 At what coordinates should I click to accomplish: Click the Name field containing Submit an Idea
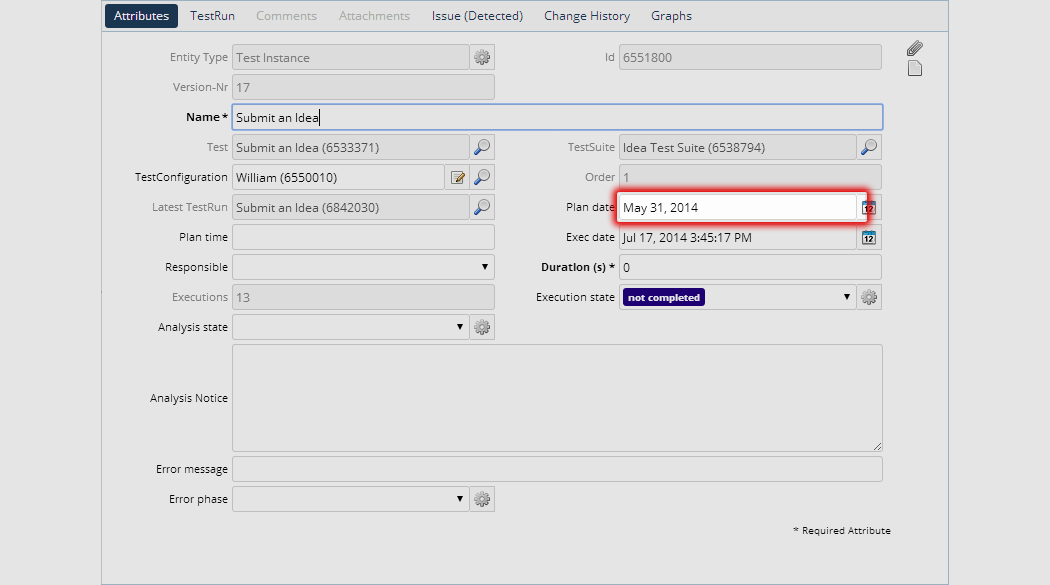click(x=558, y=117)
